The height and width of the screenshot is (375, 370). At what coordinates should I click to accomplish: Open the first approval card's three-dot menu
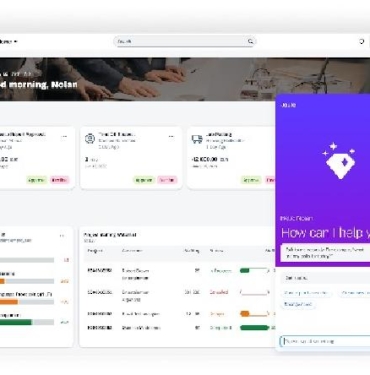click(64, 136)
